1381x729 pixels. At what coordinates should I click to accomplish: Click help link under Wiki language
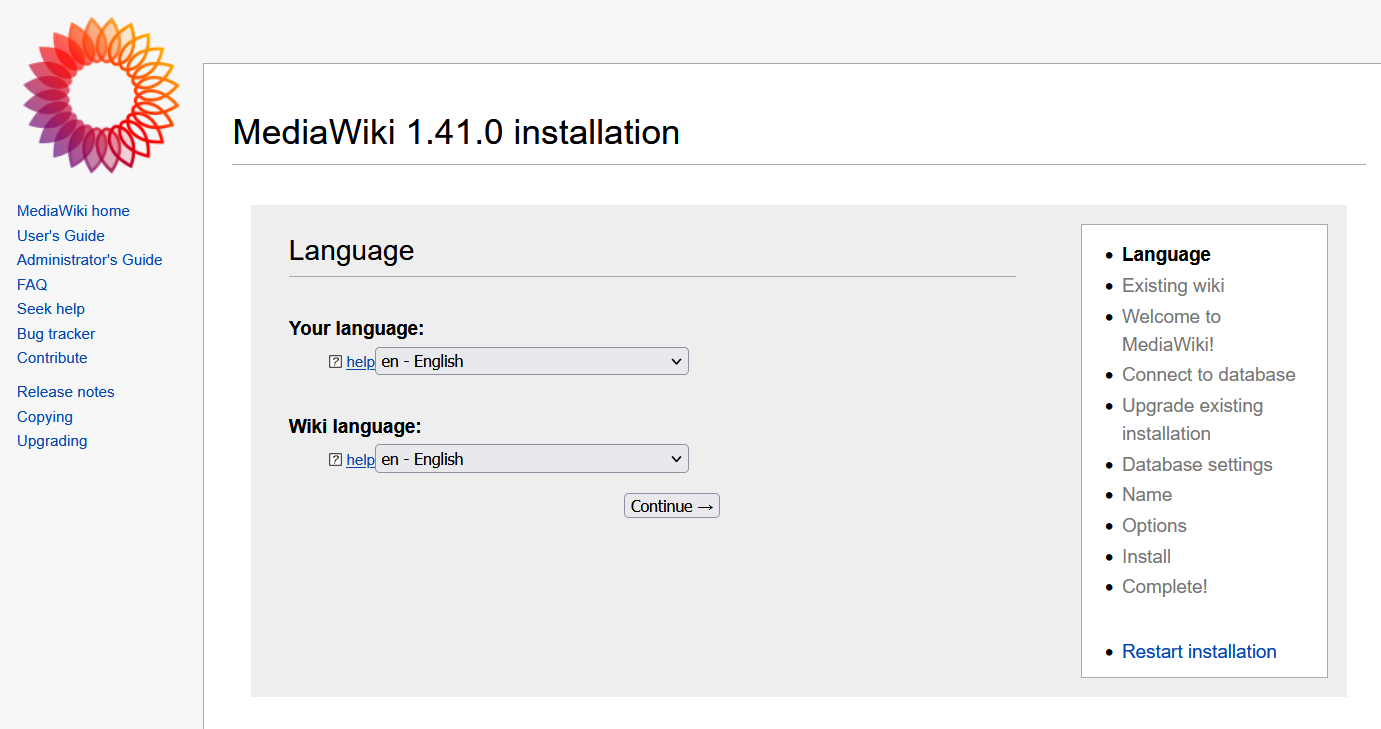[360, 460]
